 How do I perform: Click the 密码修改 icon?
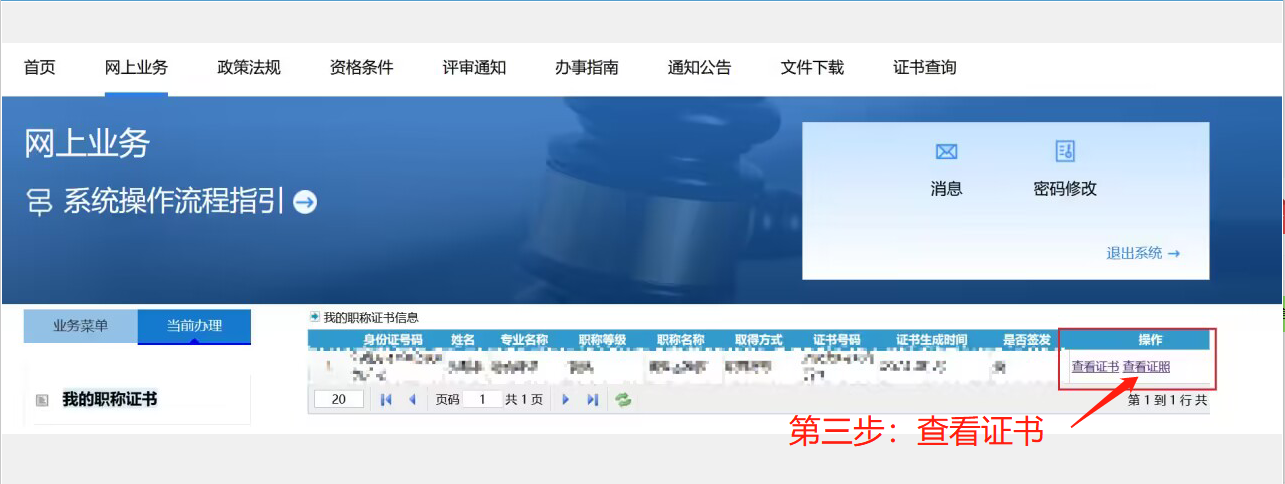[1065, 152]
